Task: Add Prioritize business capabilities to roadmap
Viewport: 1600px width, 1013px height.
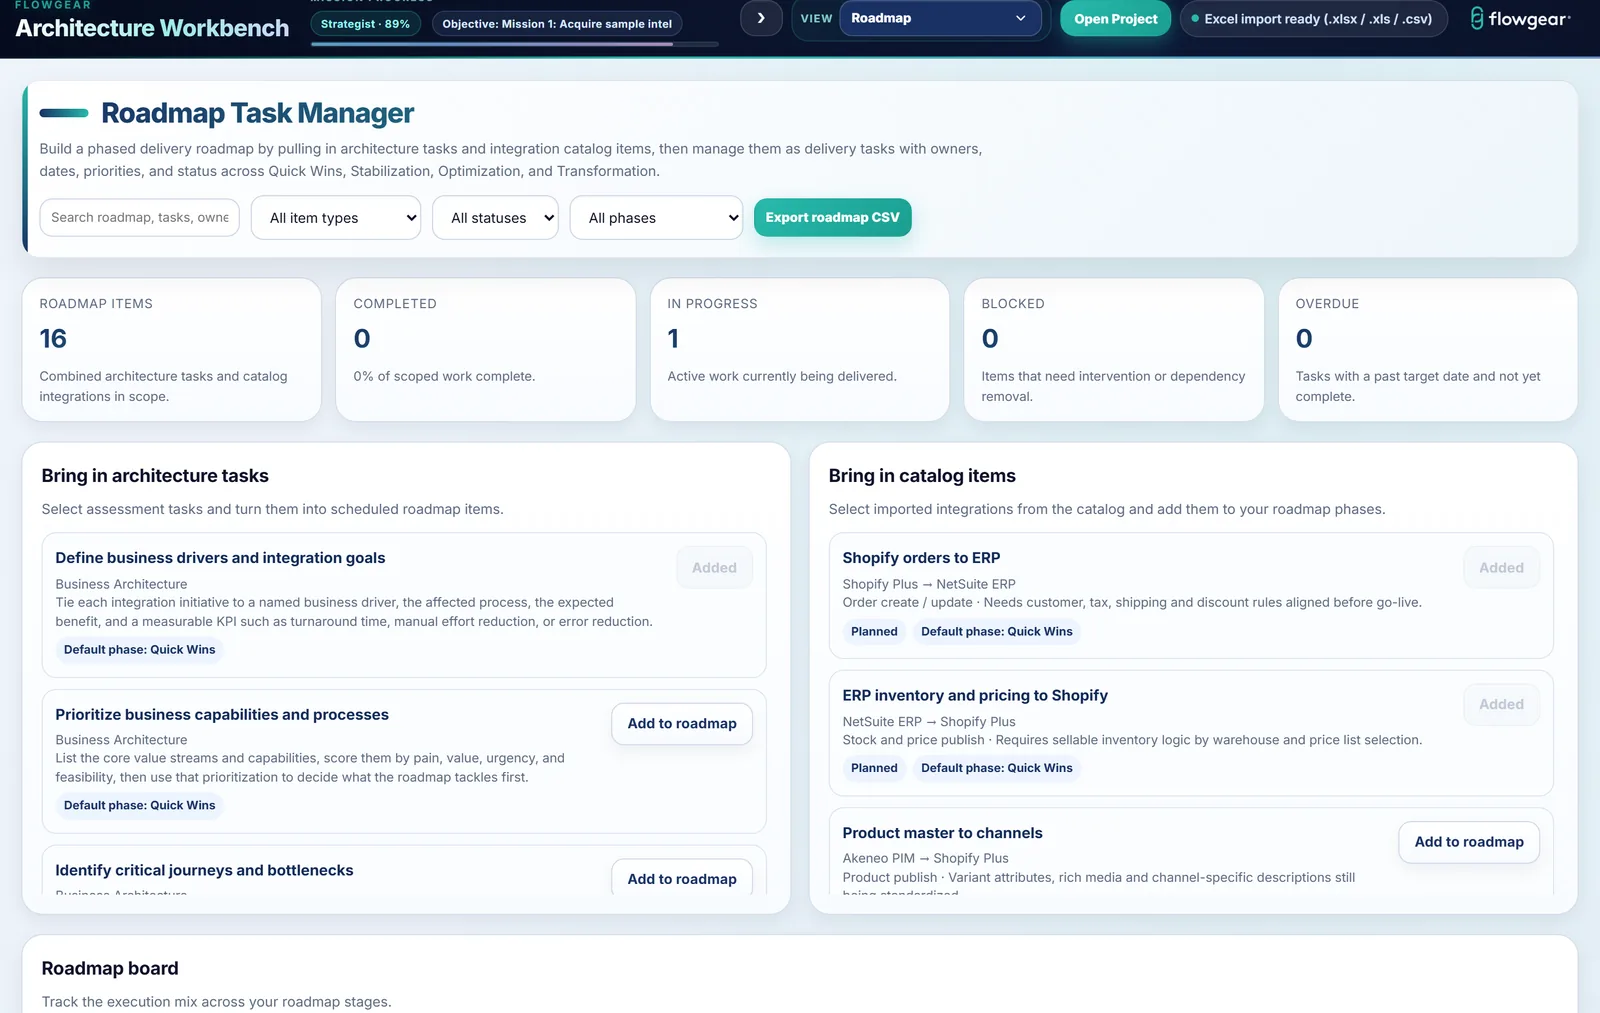Action: pyautogui.click(x=682, y=723)
